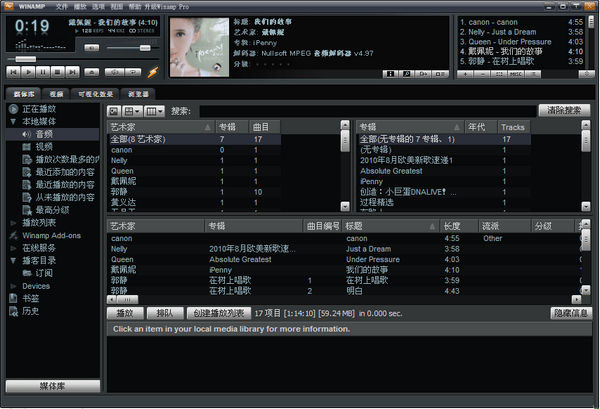Open file info with the i button
The height and width of the screenshot is (409, 600).
coord(391,74)
